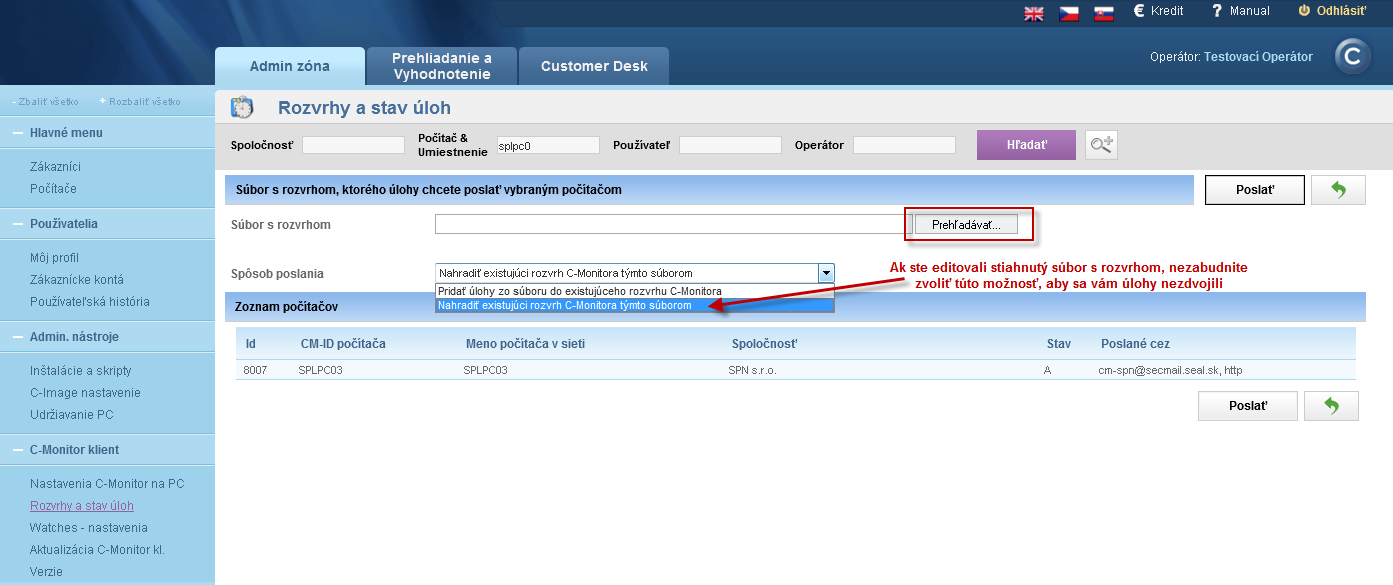Click upper green back arrow button

[x=1338, y=190]
